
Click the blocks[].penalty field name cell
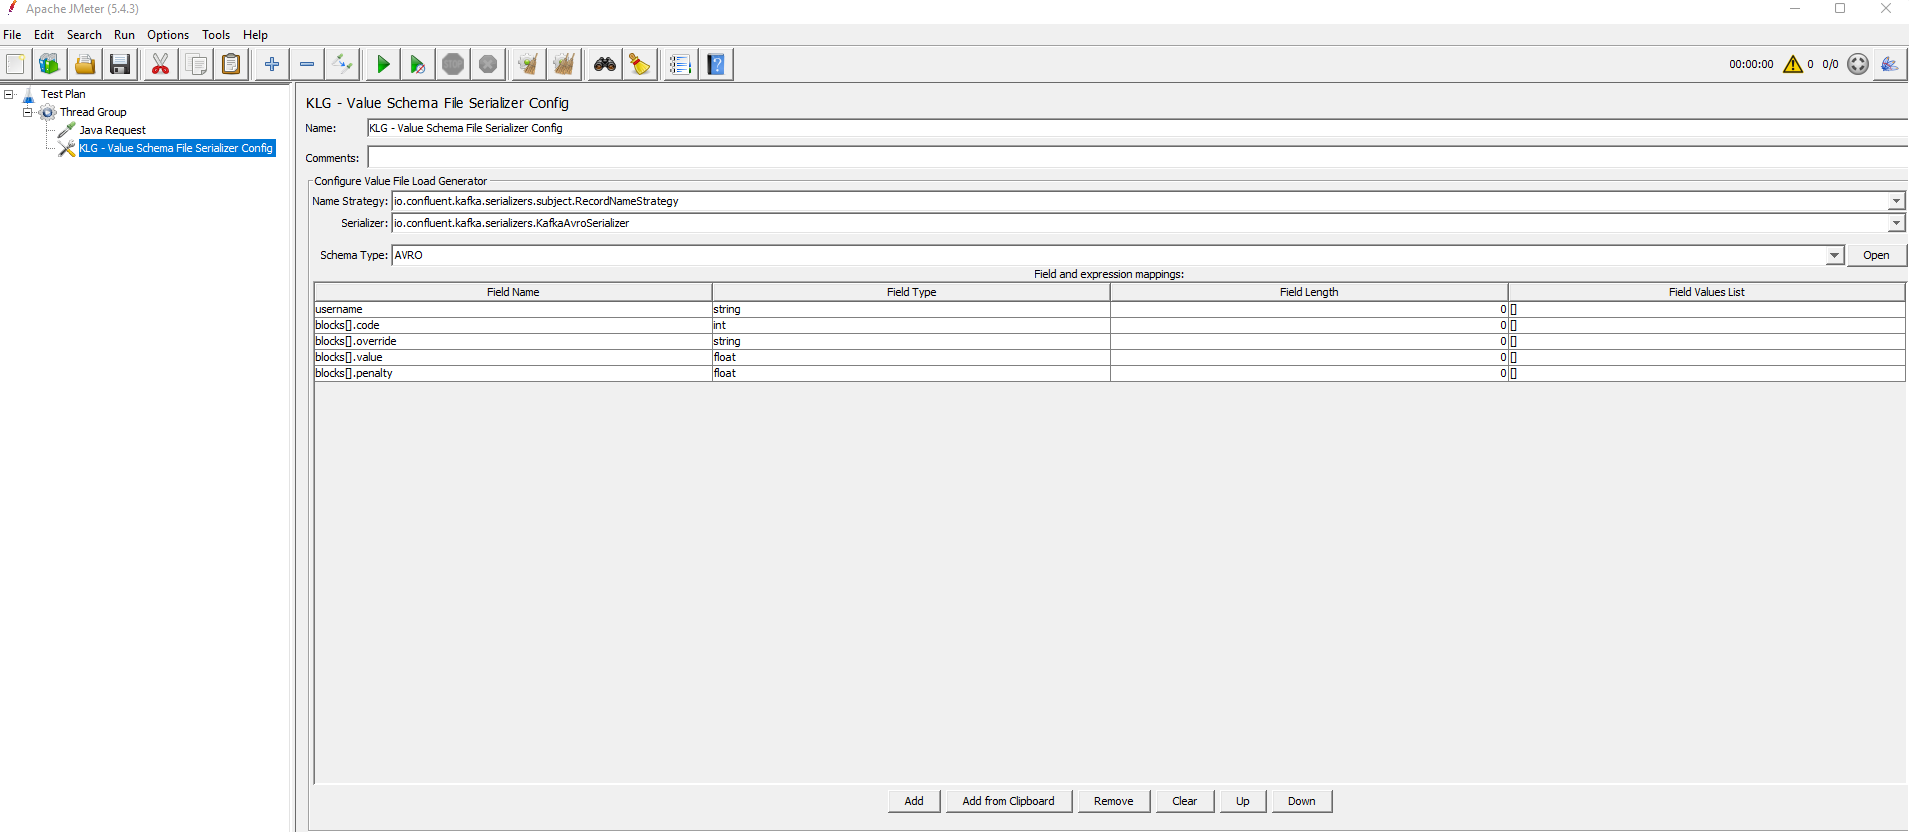(x=513, y=373)
